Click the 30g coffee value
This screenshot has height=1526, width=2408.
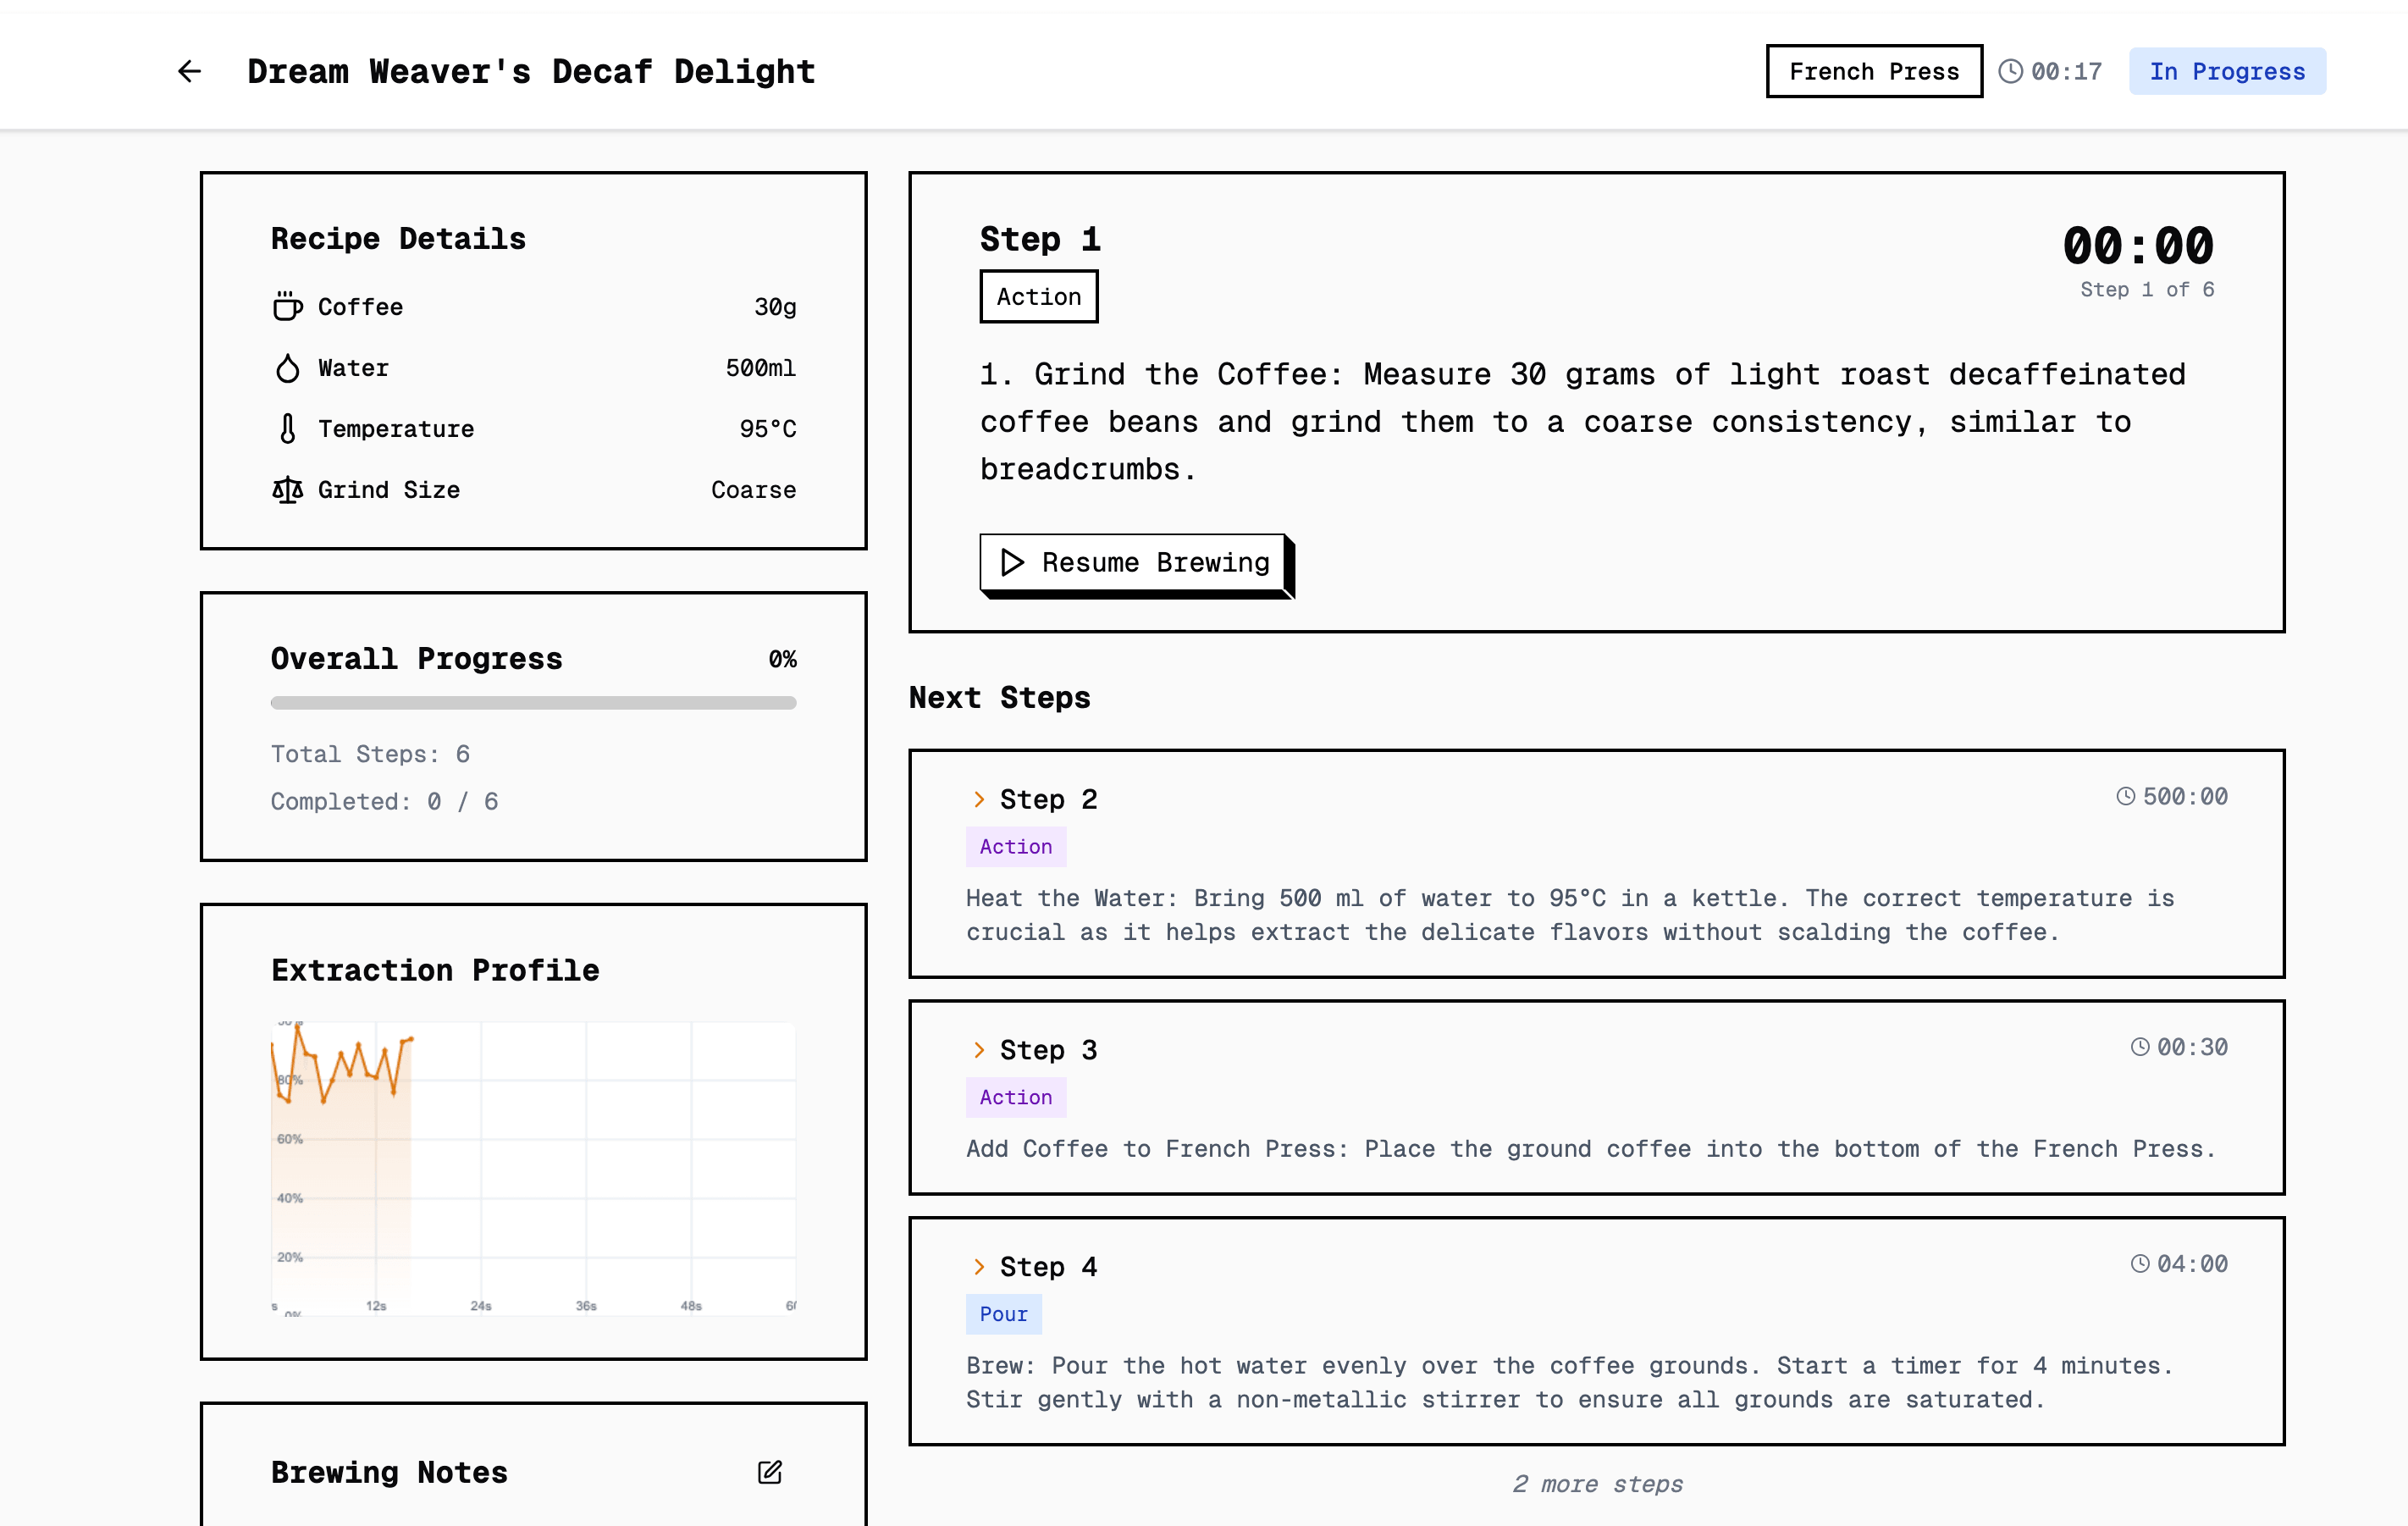(775, 307)
